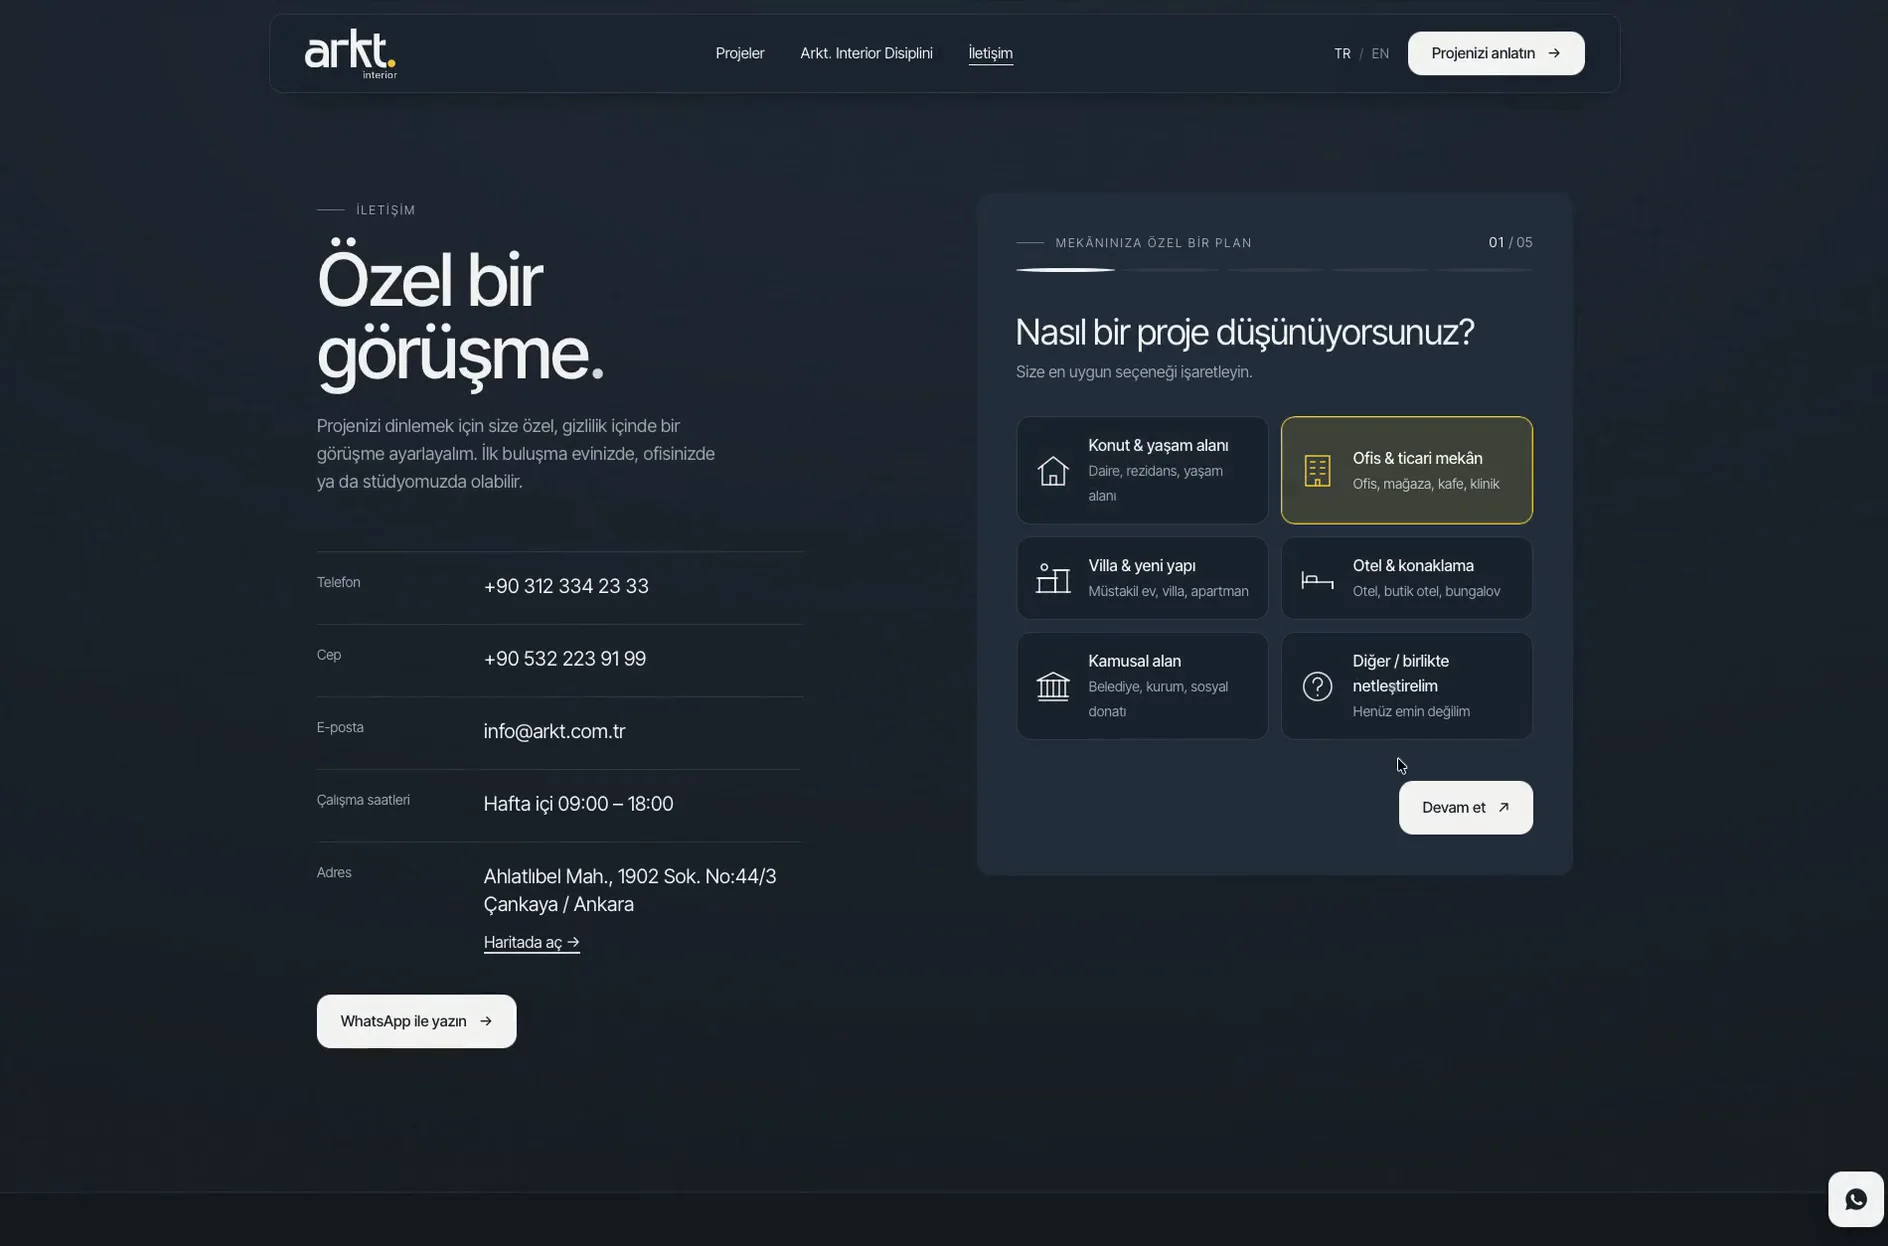Click the MEKÂNINIZA ÖZEL BİR PLAN label
The image size is (1888, 1246).
click(x=1153, y=243)
